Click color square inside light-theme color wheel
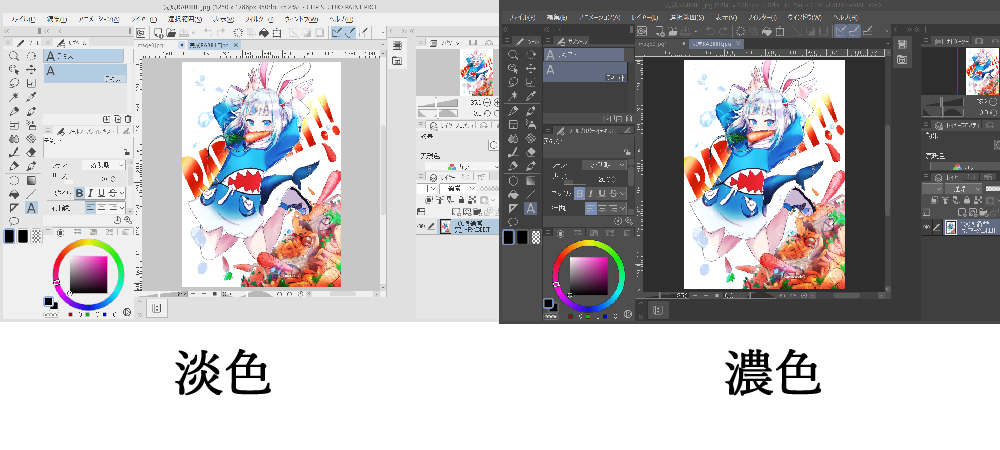 pyautogui.click(x=89, y=274)
